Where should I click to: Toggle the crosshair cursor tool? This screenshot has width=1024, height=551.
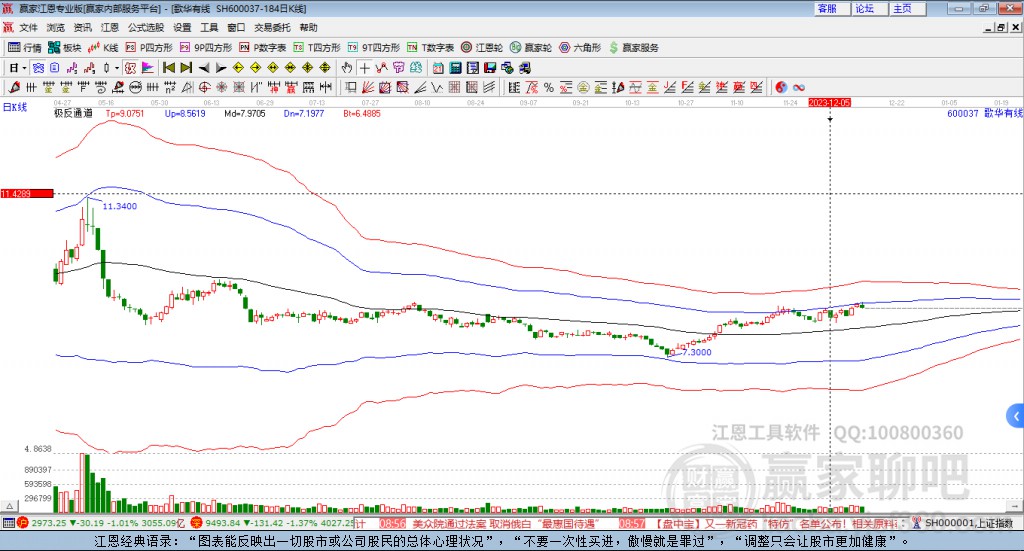pyautogui.click(x=365, y=68)
